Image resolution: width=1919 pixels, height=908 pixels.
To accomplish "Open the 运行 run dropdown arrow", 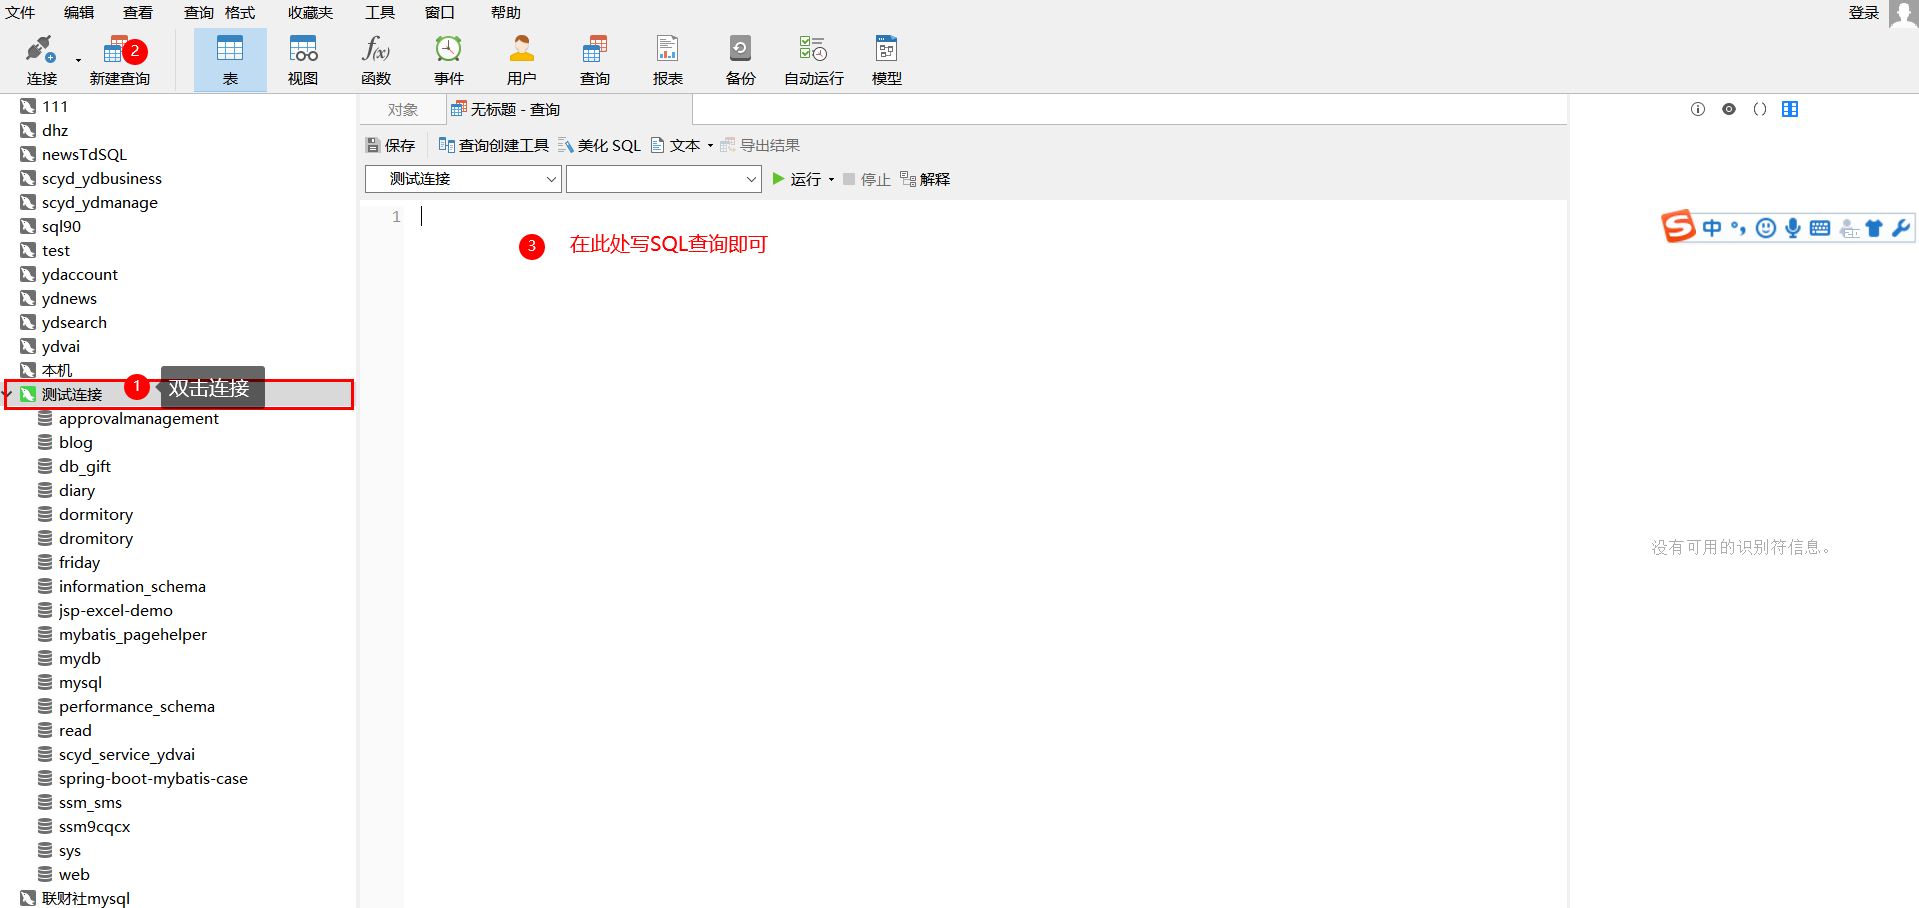I will click(x=831, y=180).
